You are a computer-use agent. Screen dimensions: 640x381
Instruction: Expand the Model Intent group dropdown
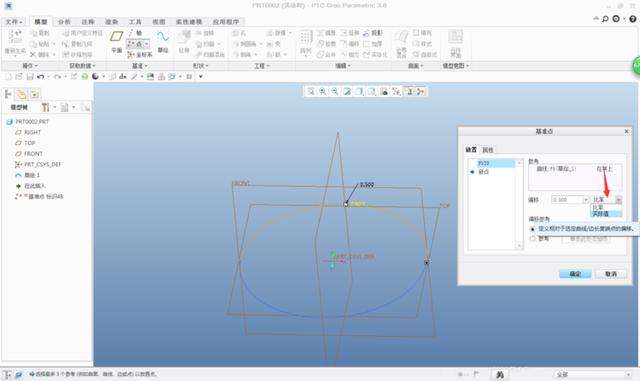(x=456, y=66)
